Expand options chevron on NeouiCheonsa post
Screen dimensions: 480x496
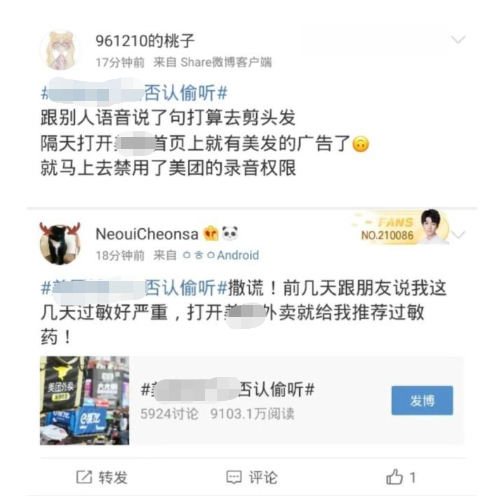(459, 235)
